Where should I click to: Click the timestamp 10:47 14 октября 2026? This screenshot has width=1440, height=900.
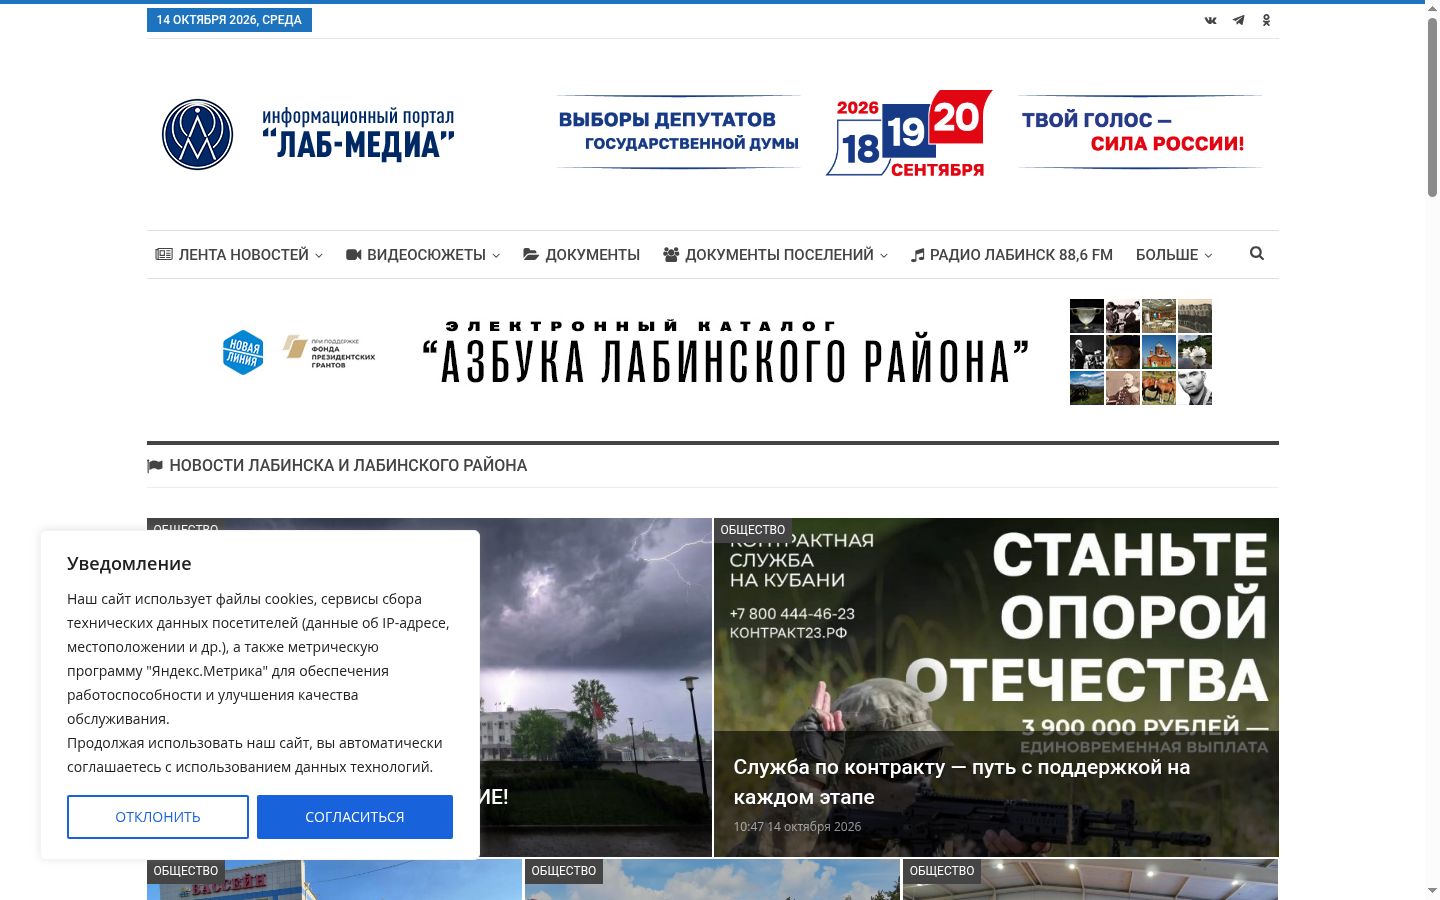coord(797,827)
